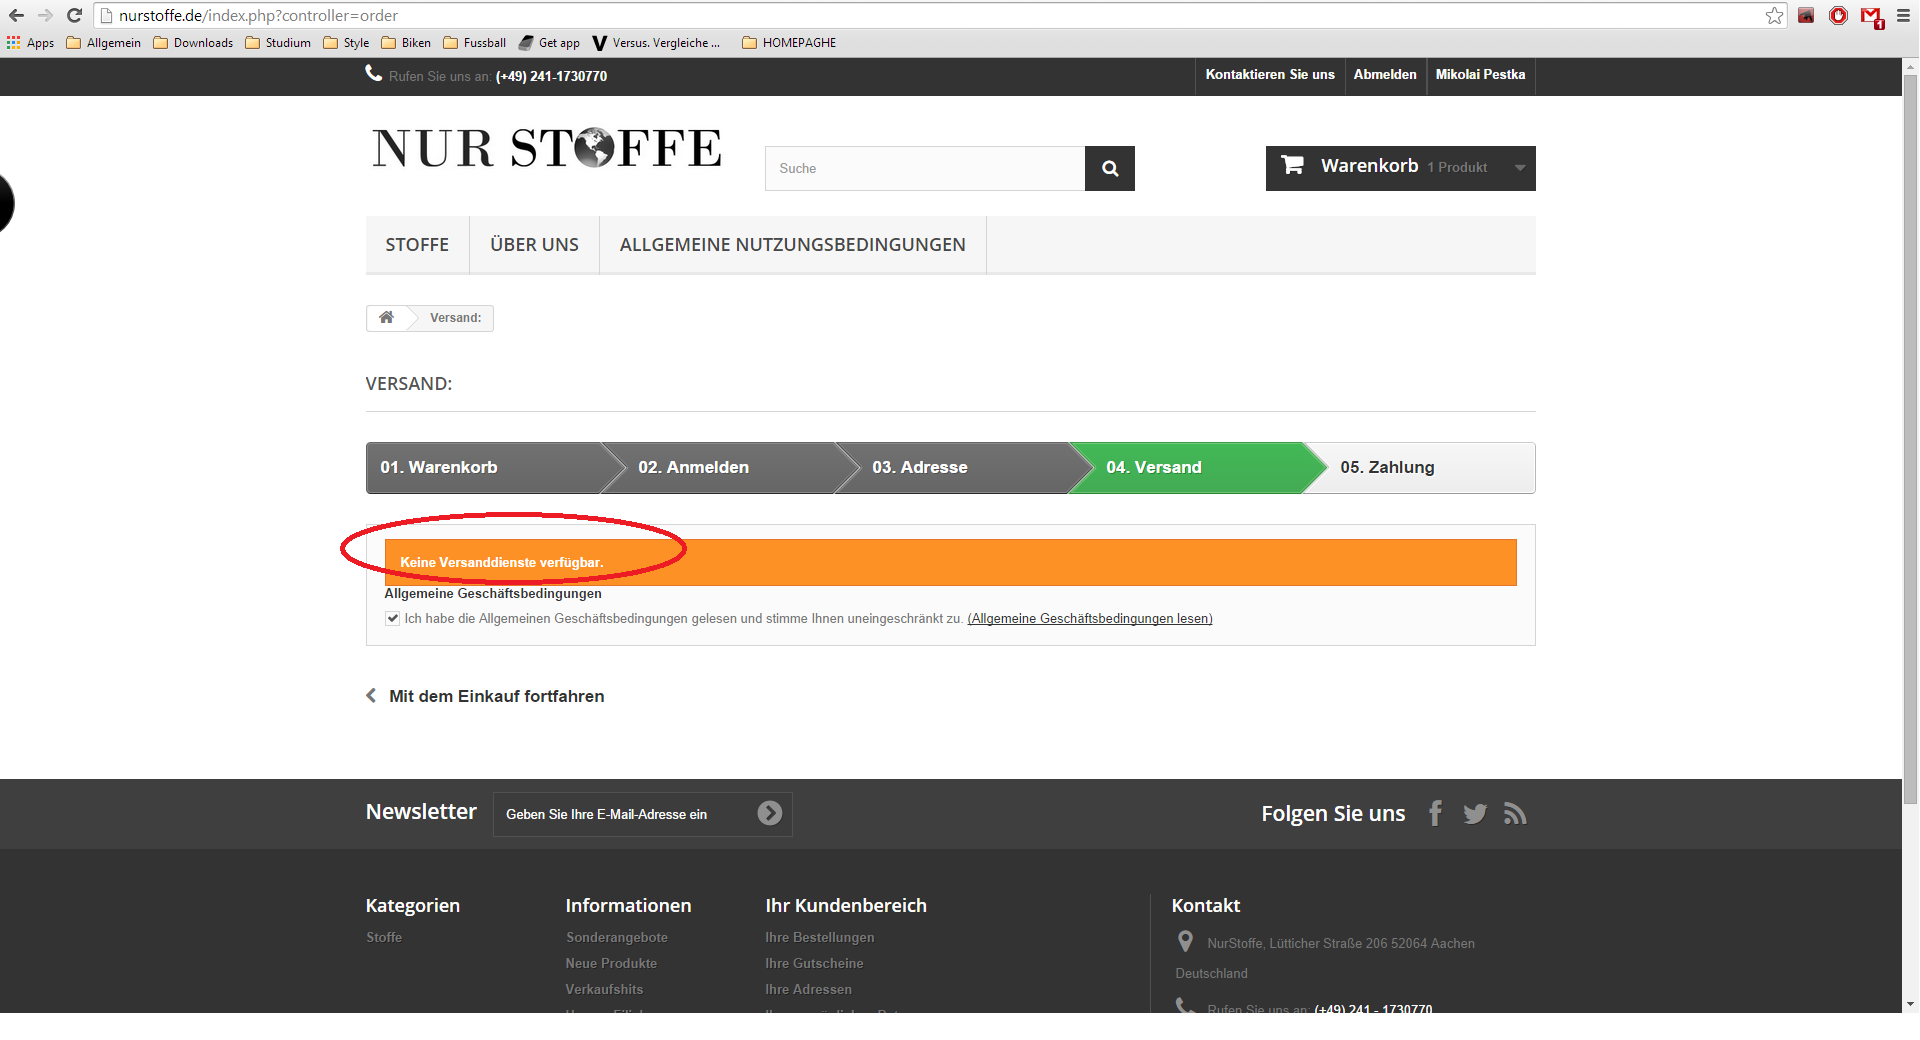Screen dimensions: 1920x1040
Task: Open the STOFFE menu item
Action: point(417,245)
